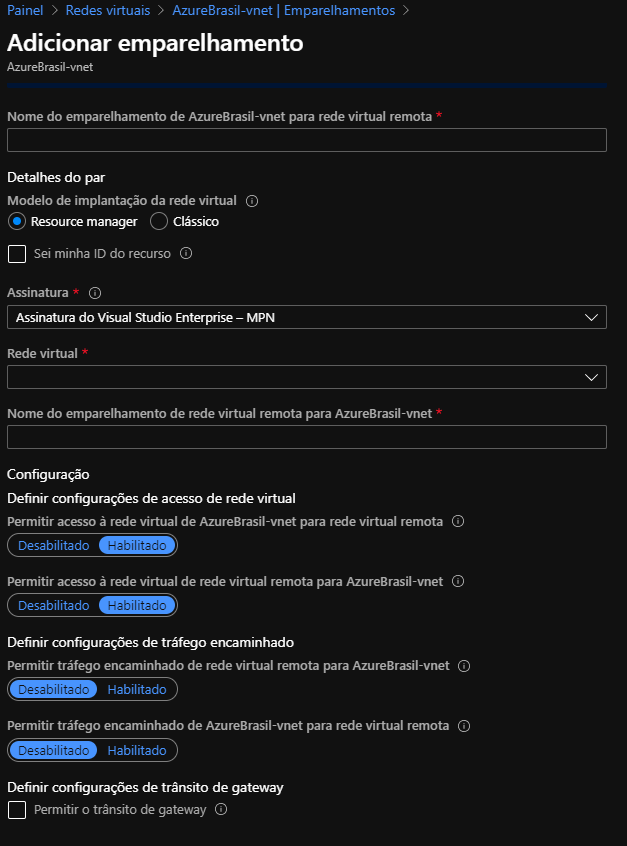The width and height of the screenshot is (627, 846).
Task: Enable Permitir o trânsito de gateway checkbox
Action: pyautogui.click(x=17, y=810)
